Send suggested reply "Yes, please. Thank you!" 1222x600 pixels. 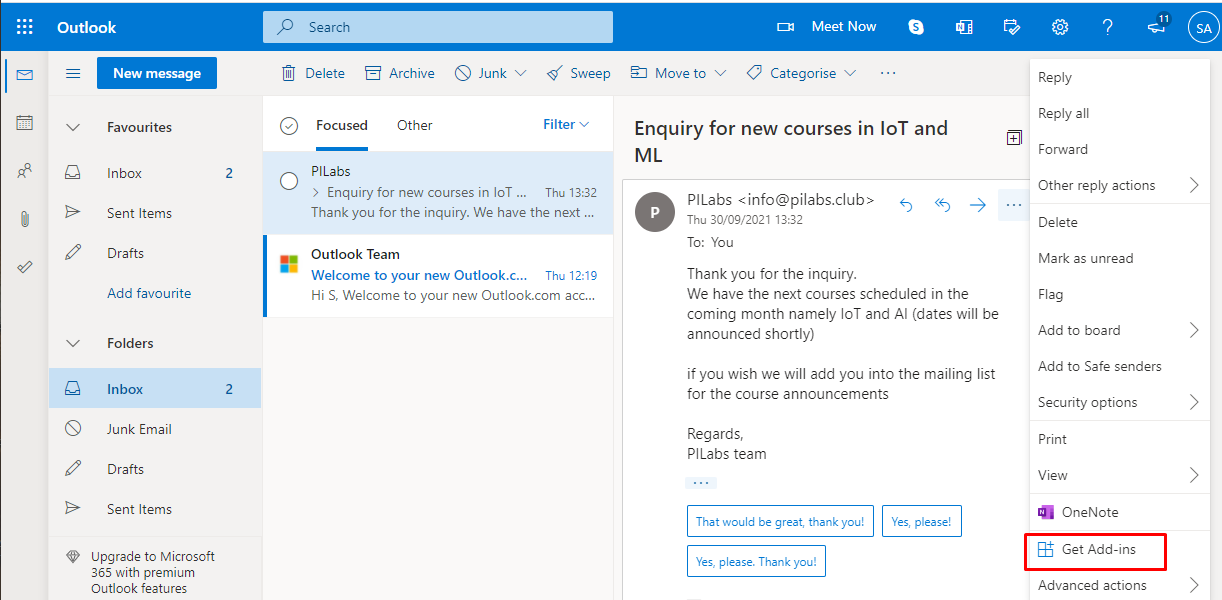[756, 561]
